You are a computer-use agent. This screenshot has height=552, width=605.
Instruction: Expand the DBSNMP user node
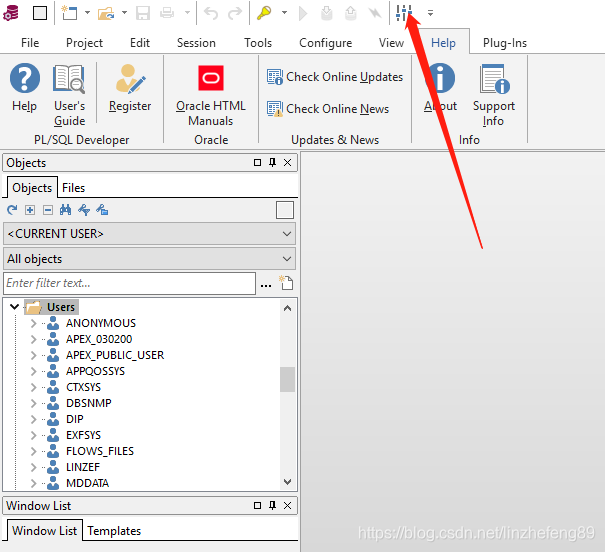(x=34, y=403)
